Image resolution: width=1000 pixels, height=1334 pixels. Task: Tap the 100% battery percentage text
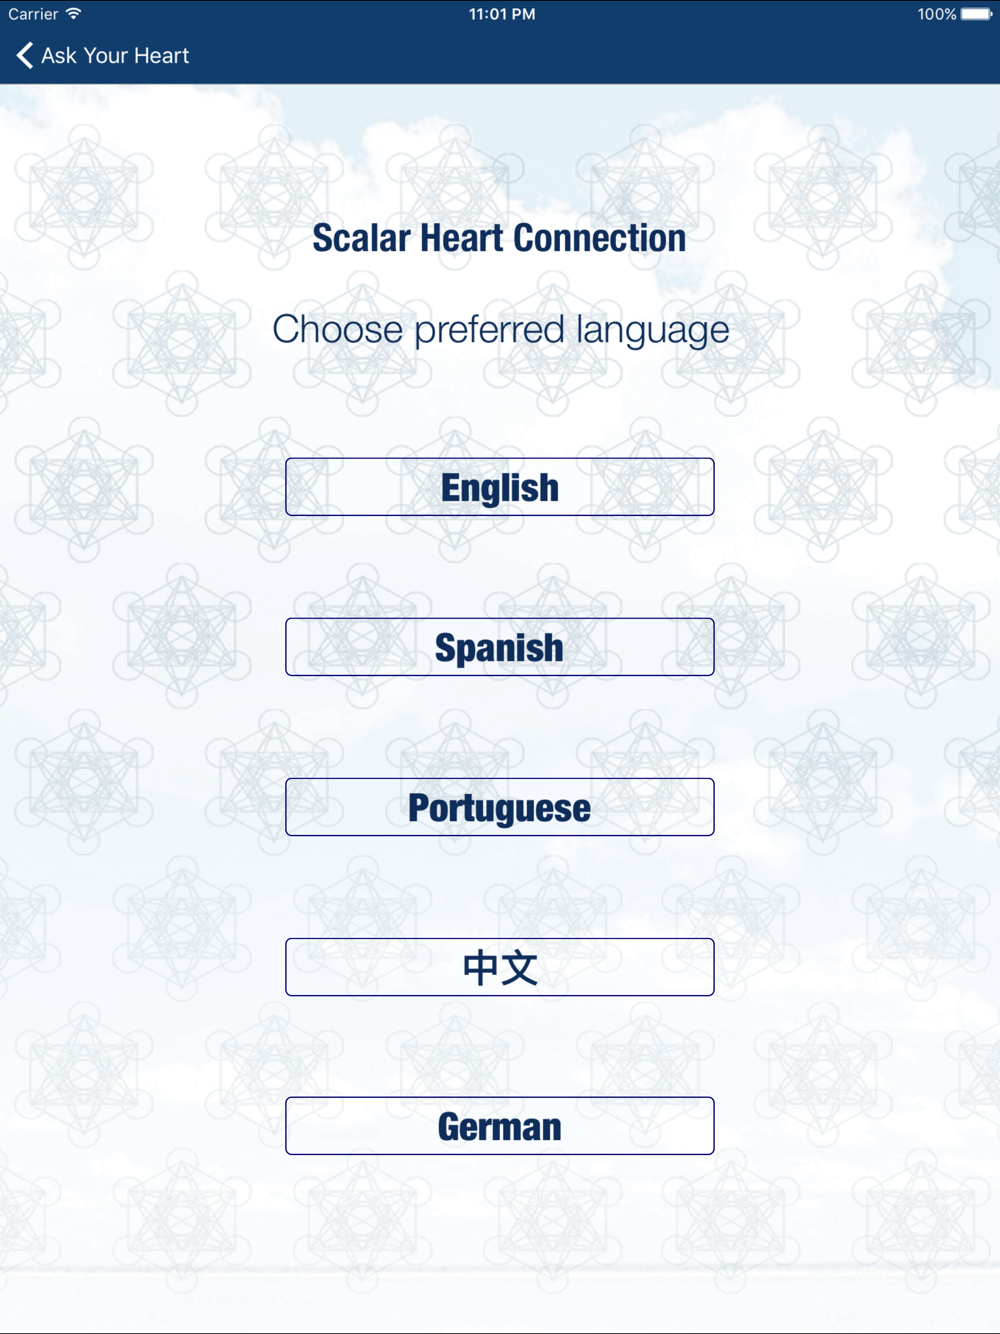(x=937, y=14)
